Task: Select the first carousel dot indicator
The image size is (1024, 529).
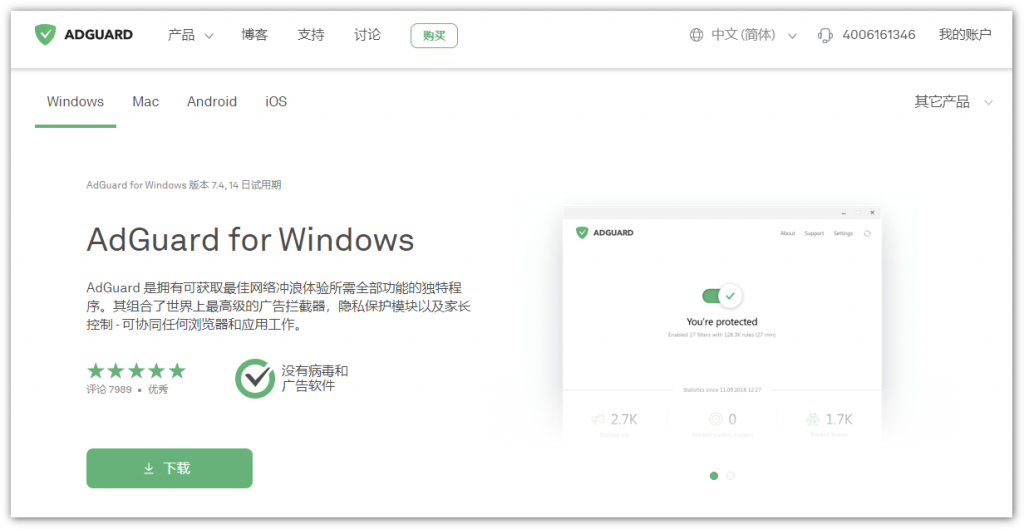Action: click(714, 476)
